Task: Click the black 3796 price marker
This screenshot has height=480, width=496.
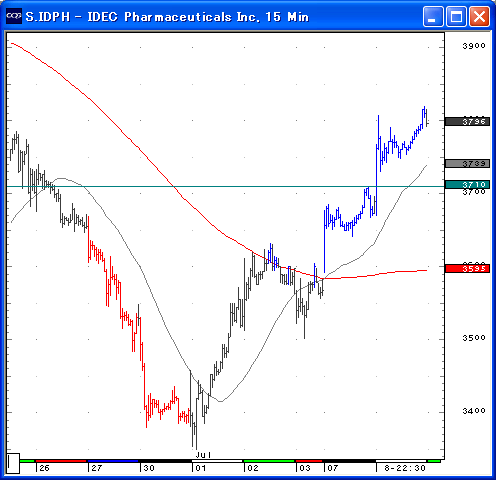Action: [467, 122]
